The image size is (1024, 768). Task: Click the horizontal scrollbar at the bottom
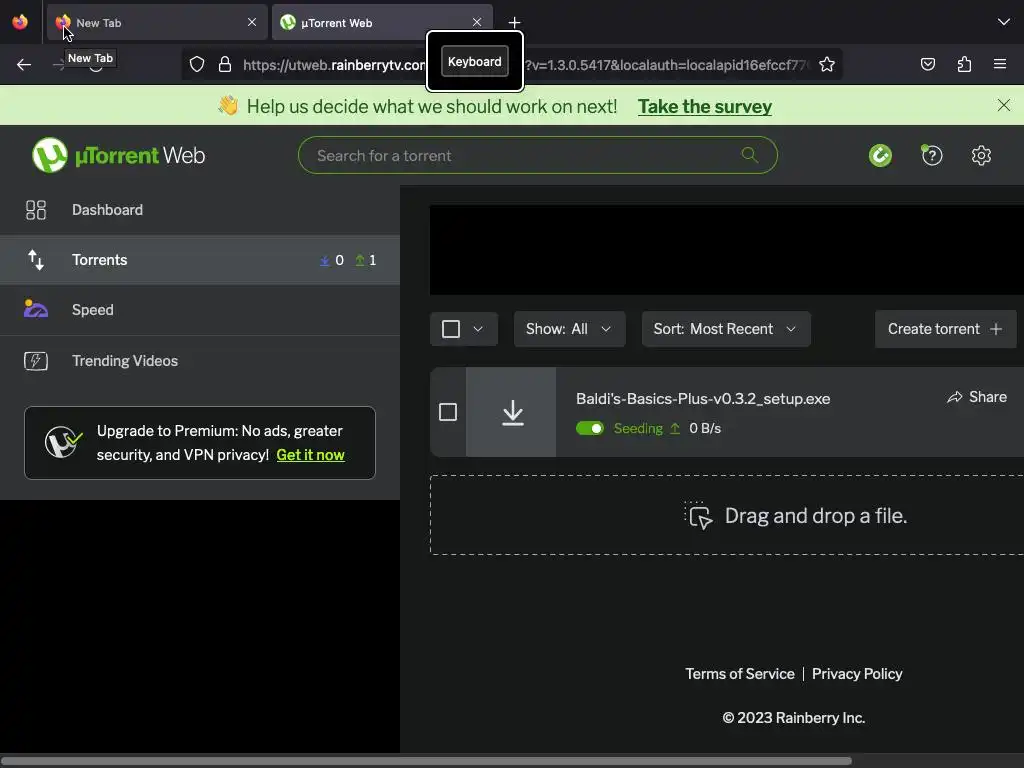click(426, 761)
